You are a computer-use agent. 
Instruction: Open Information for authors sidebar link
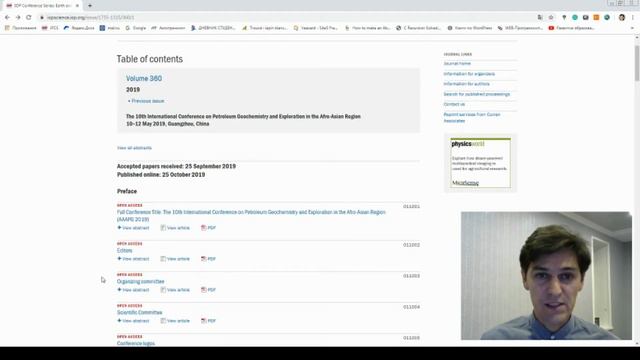click(467, 84)
